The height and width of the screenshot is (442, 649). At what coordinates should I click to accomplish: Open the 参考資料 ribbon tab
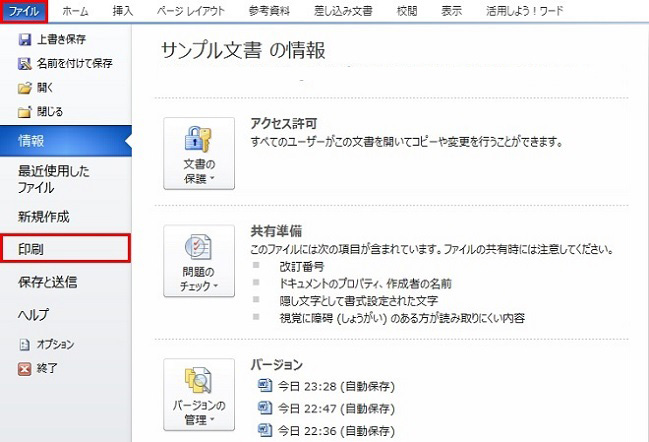(269, 11)
